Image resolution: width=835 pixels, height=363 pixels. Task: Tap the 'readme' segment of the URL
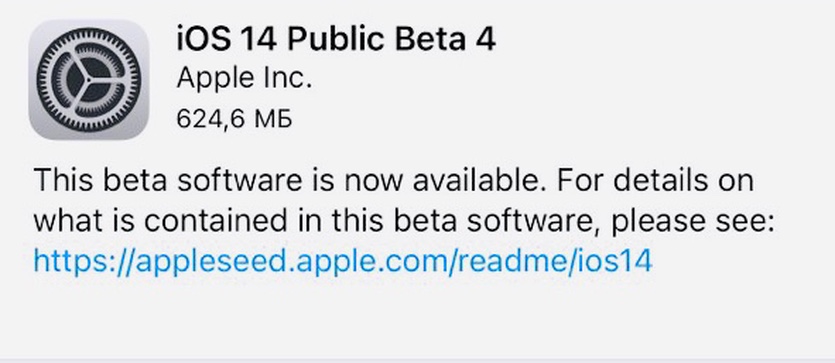[511, 260]
